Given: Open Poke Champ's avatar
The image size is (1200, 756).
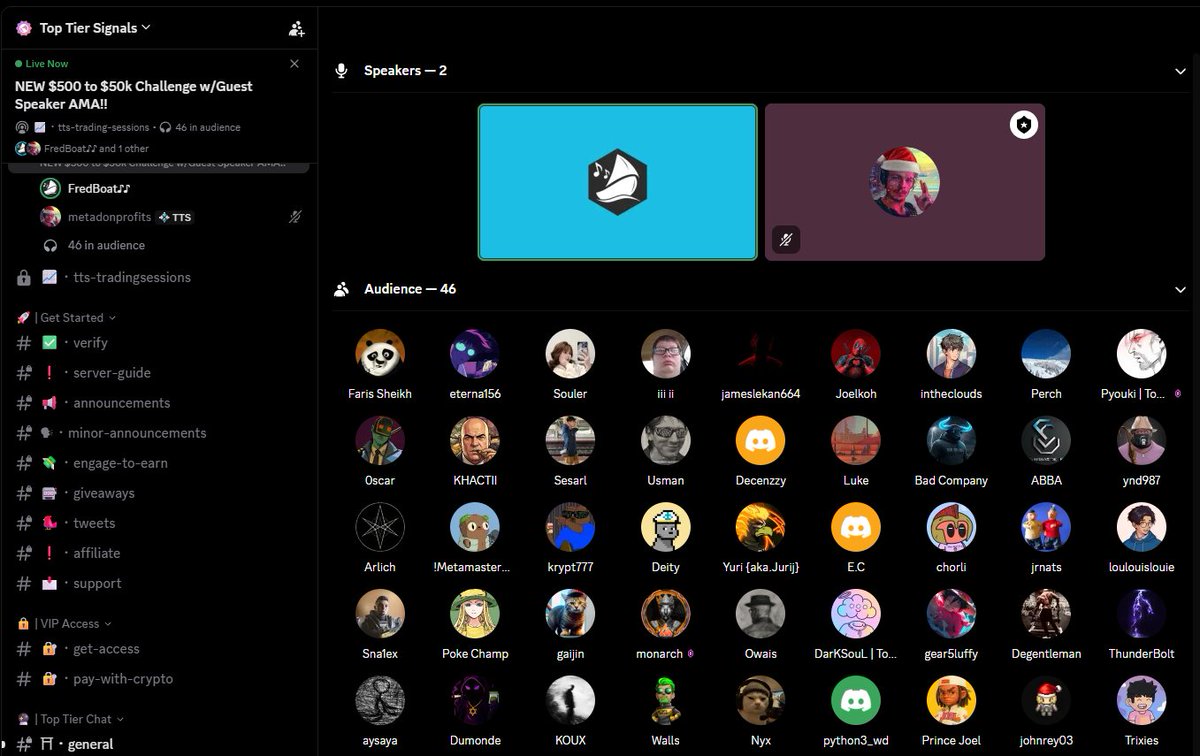Looking at the screenshot, I should click(x=475, y=614).
